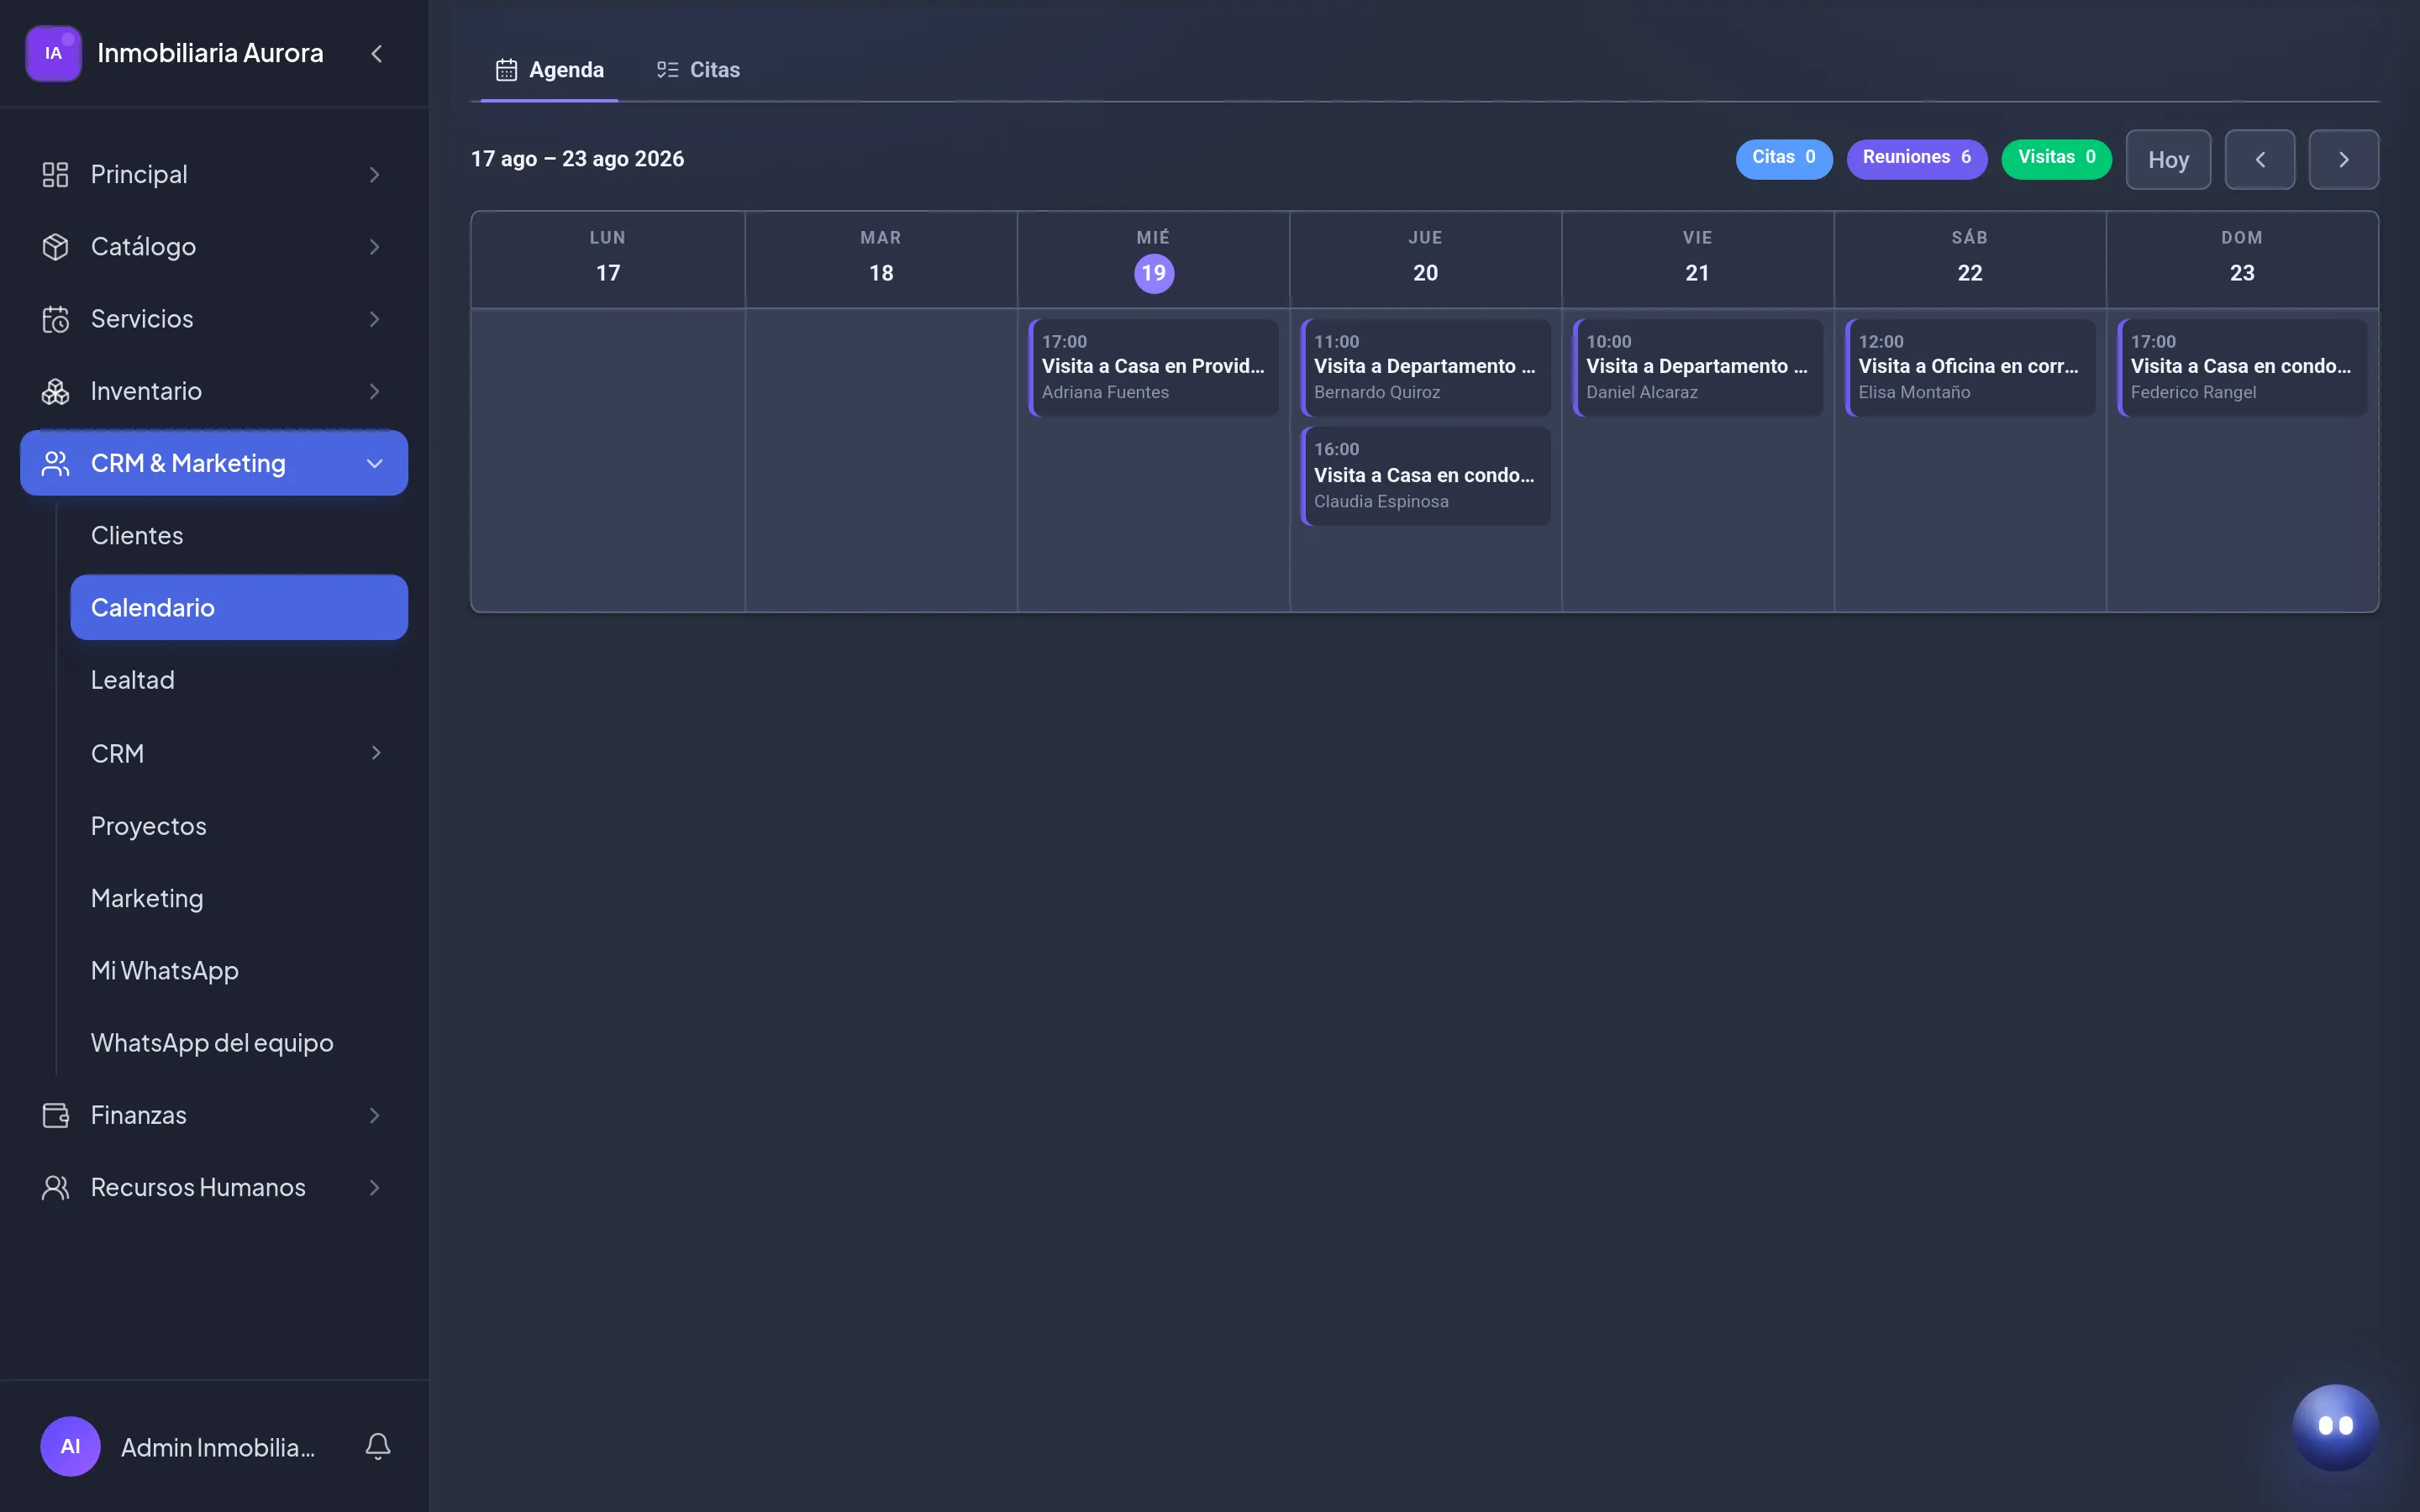Screen dimensions: 2420x1512
Task: Open Proyectos in the sidebar
Action: pos(239,826)
